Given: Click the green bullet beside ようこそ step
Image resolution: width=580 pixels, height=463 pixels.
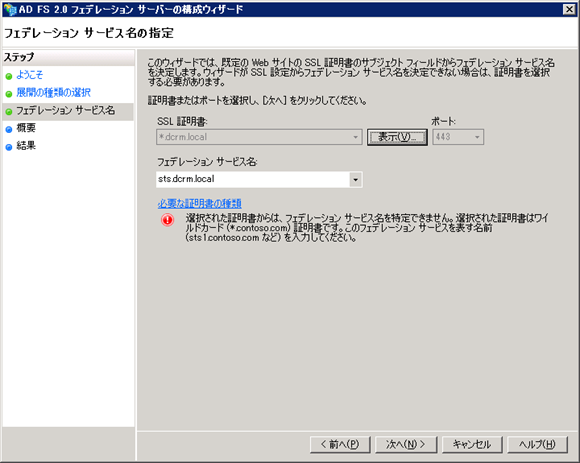Looking at the screenshot, I should (9, 77).
